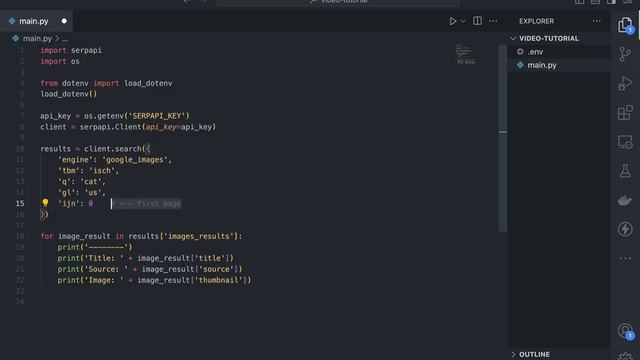Click the command center search bar

(x=338, y=2)
